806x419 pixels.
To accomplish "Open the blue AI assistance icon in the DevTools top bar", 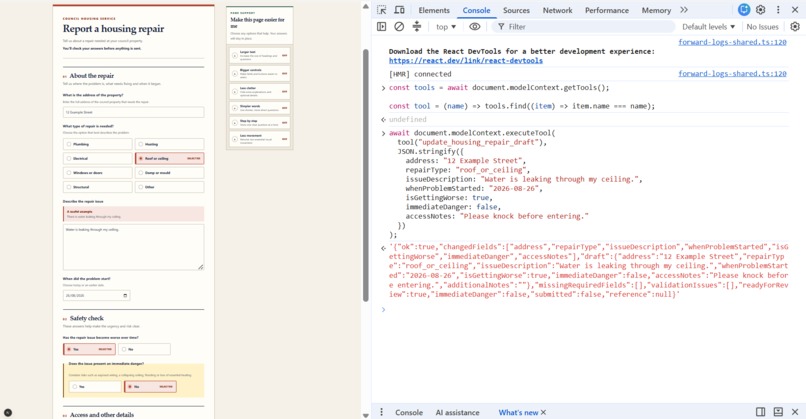I will (743, 10).
